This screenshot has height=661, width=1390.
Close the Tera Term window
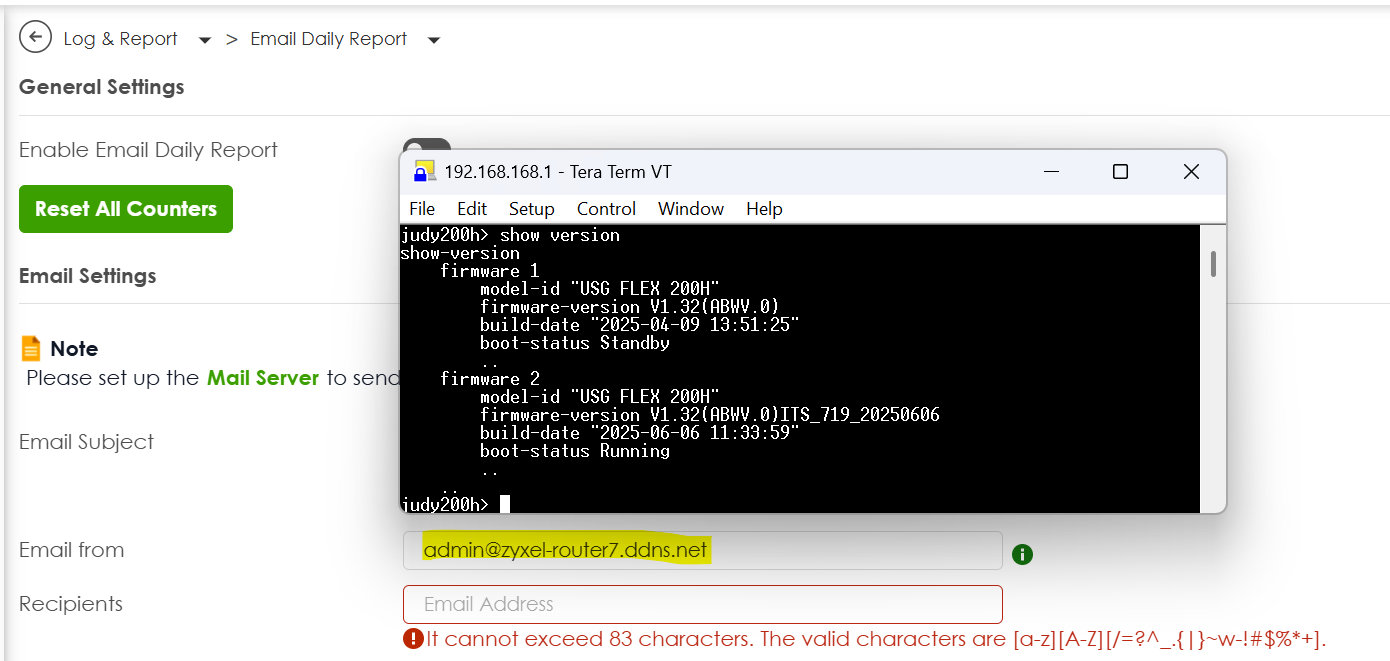click(x=1191, y=172)
